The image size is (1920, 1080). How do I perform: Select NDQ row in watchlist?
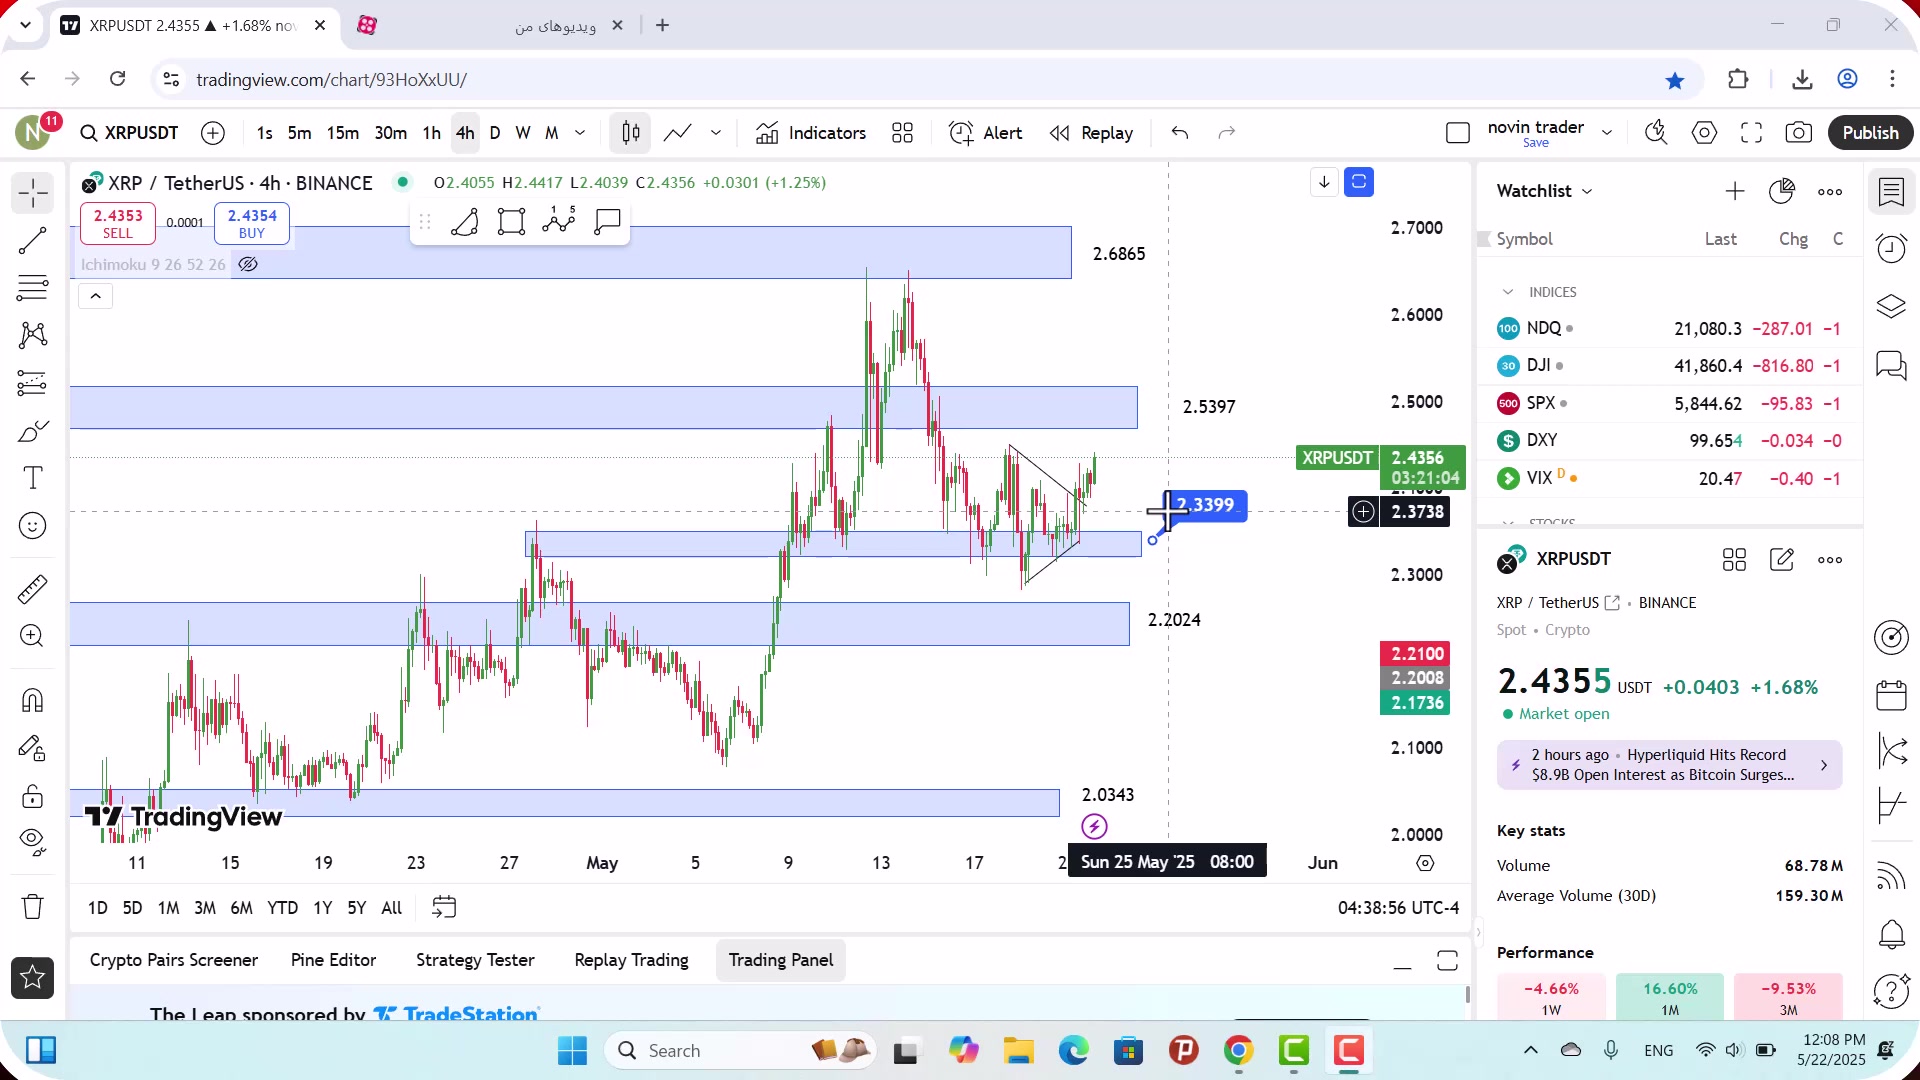(1668, 328)
